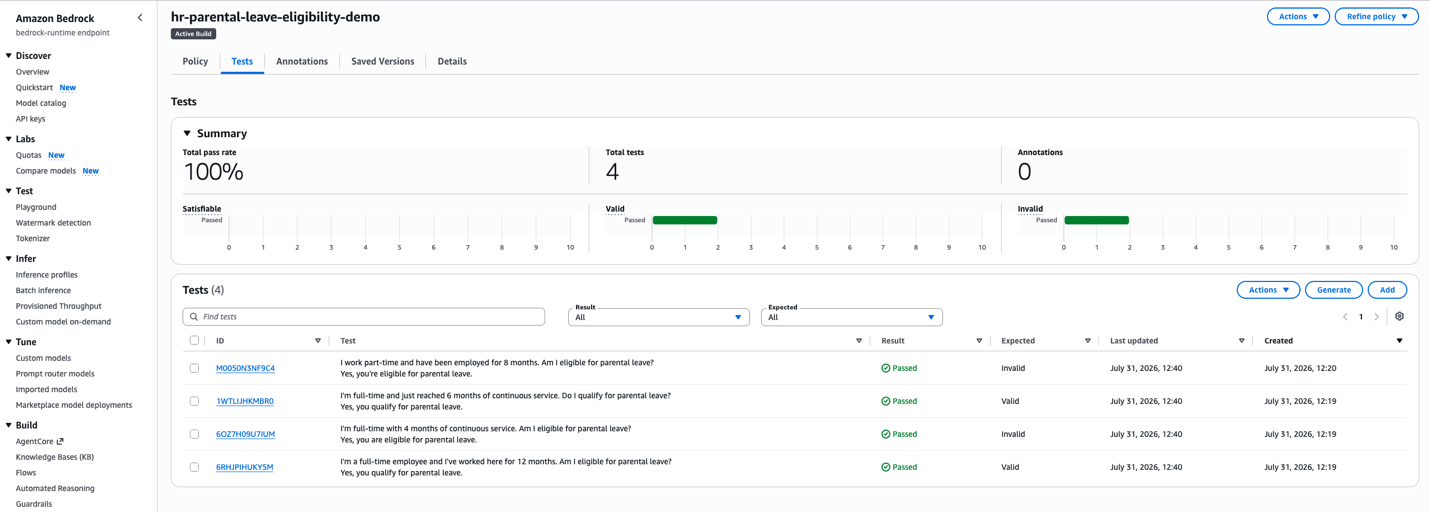
Task: Open Playground in the sidebar
Action: [x=36, y=207]
